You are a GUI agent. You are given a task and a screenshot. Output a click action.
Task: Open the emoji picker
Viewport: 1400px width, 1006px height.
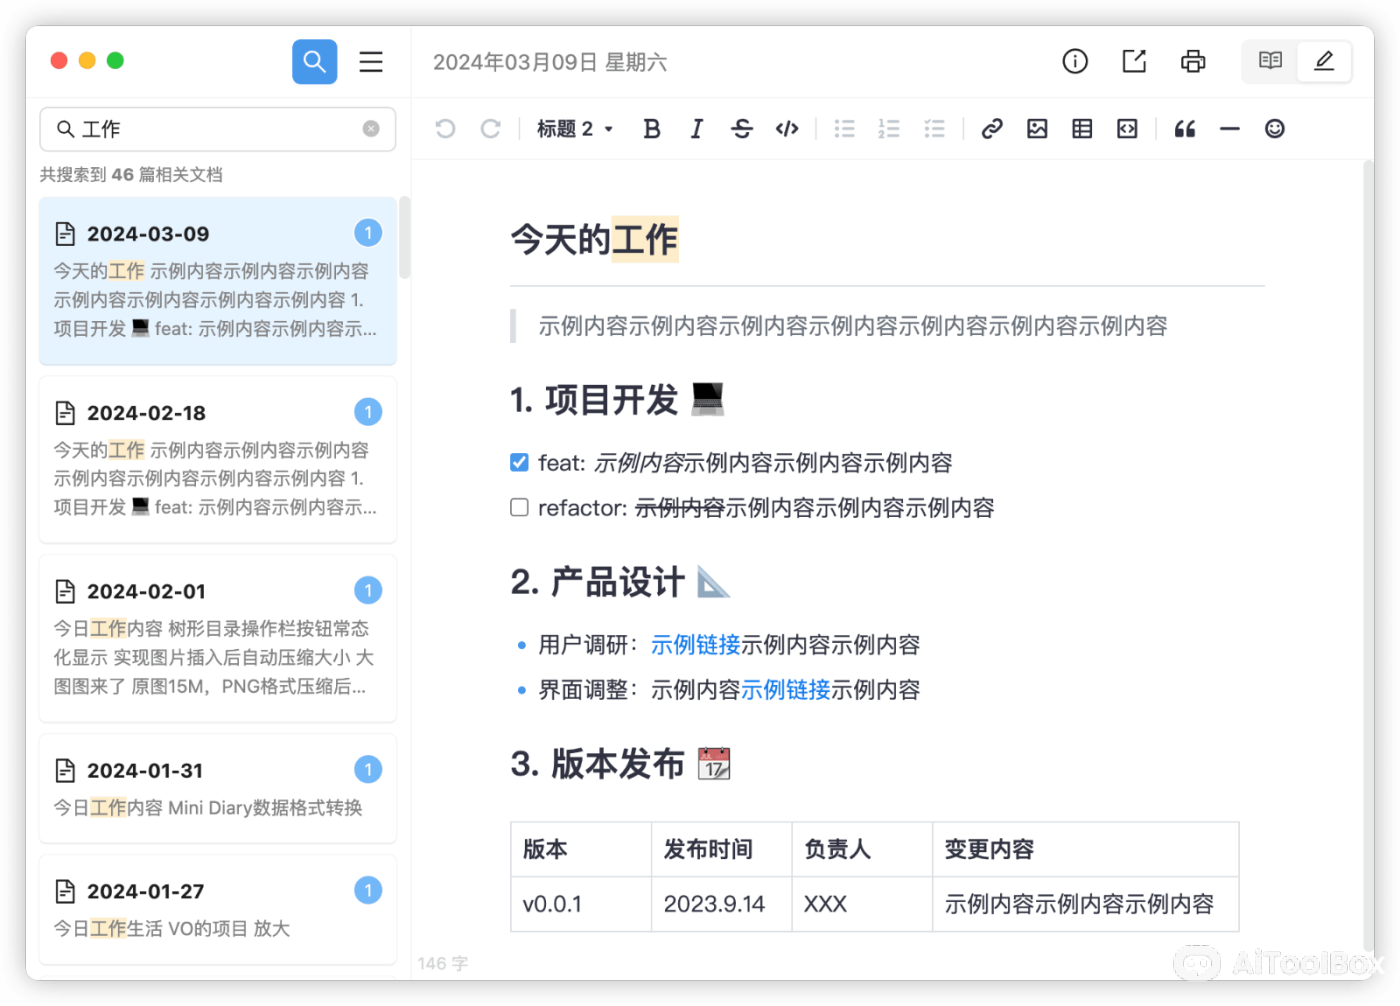1274,128
